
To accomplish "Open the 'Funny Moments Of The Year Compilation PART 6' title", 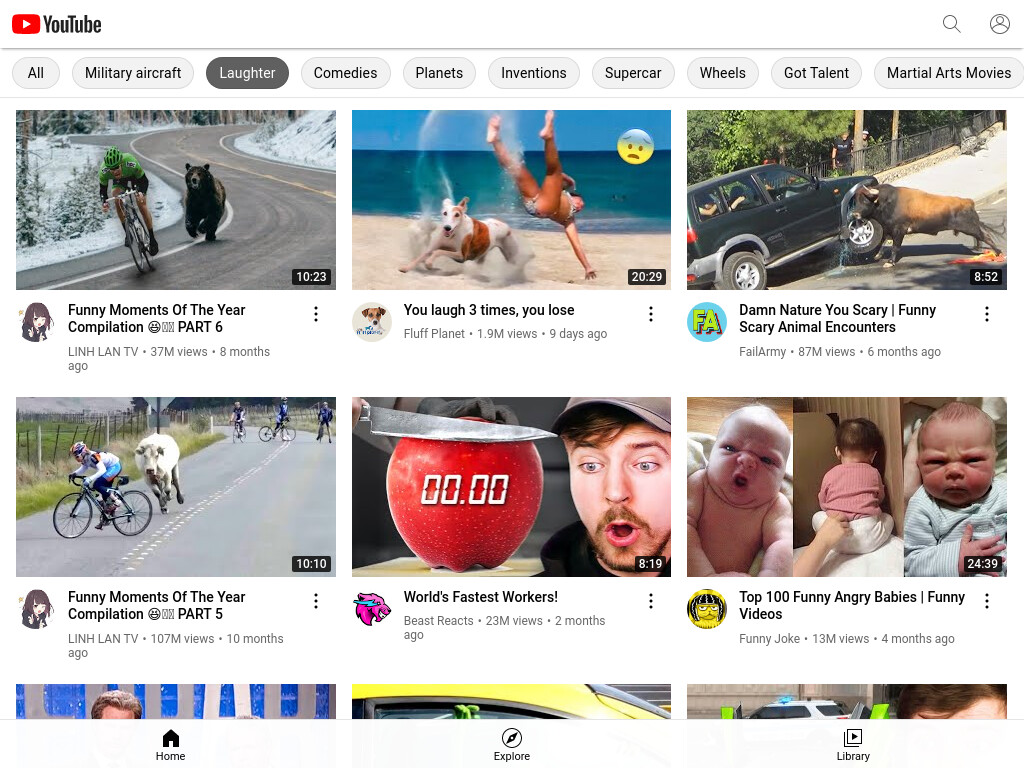I will [156, 319].
